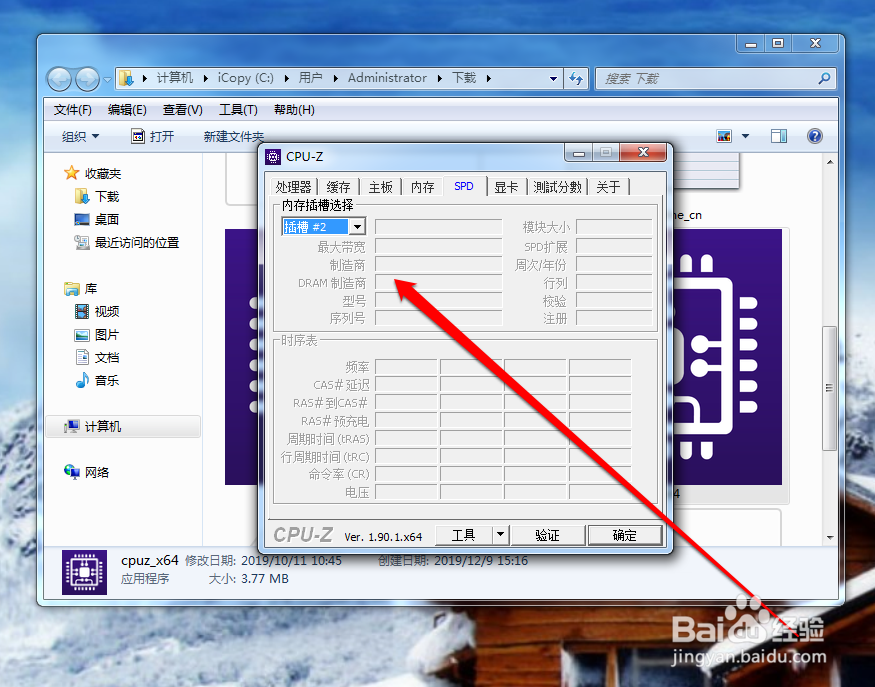Screen dimensions: 875x687
Task: Open the 工具(T) menu in Explorer
Action: (x=238, y=110)
